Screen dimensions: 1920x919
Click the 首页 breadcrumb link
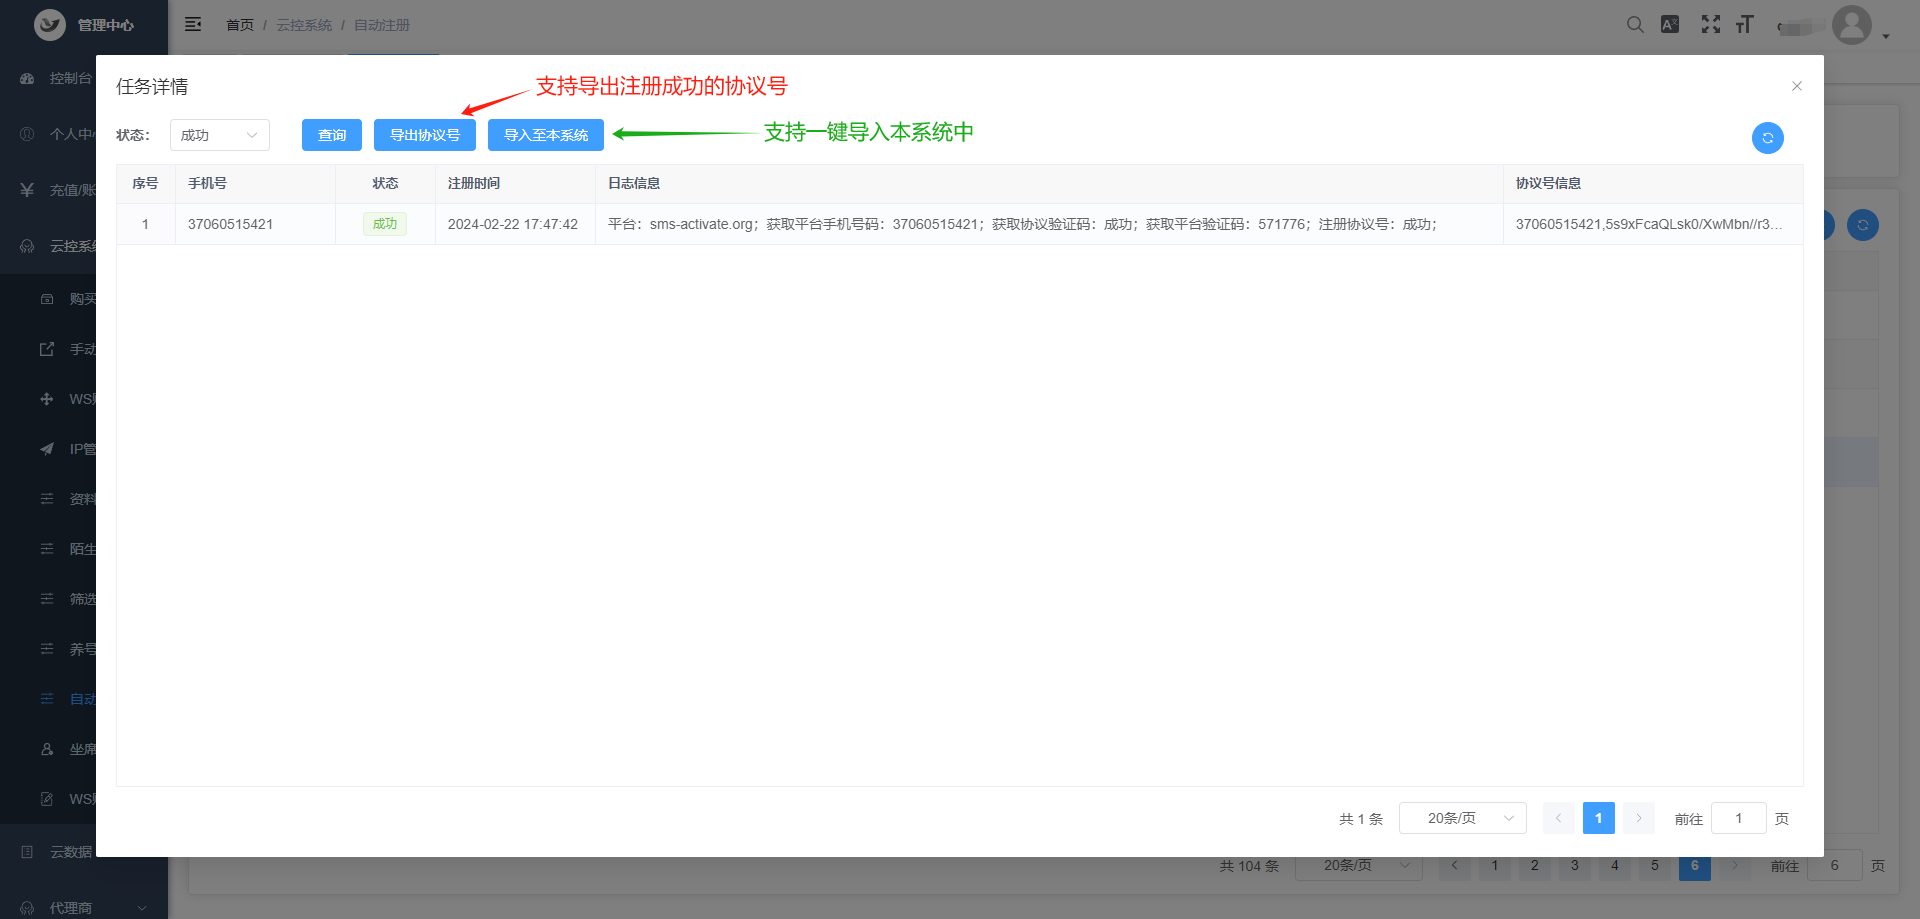pos(240,25)
